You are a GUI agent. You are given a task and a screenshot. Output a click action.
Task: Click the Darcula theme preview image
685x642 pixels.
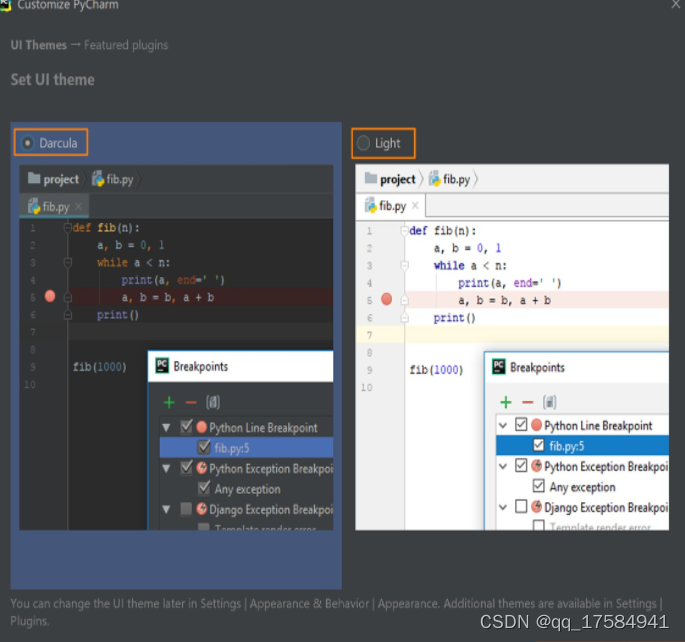point(176,347)
